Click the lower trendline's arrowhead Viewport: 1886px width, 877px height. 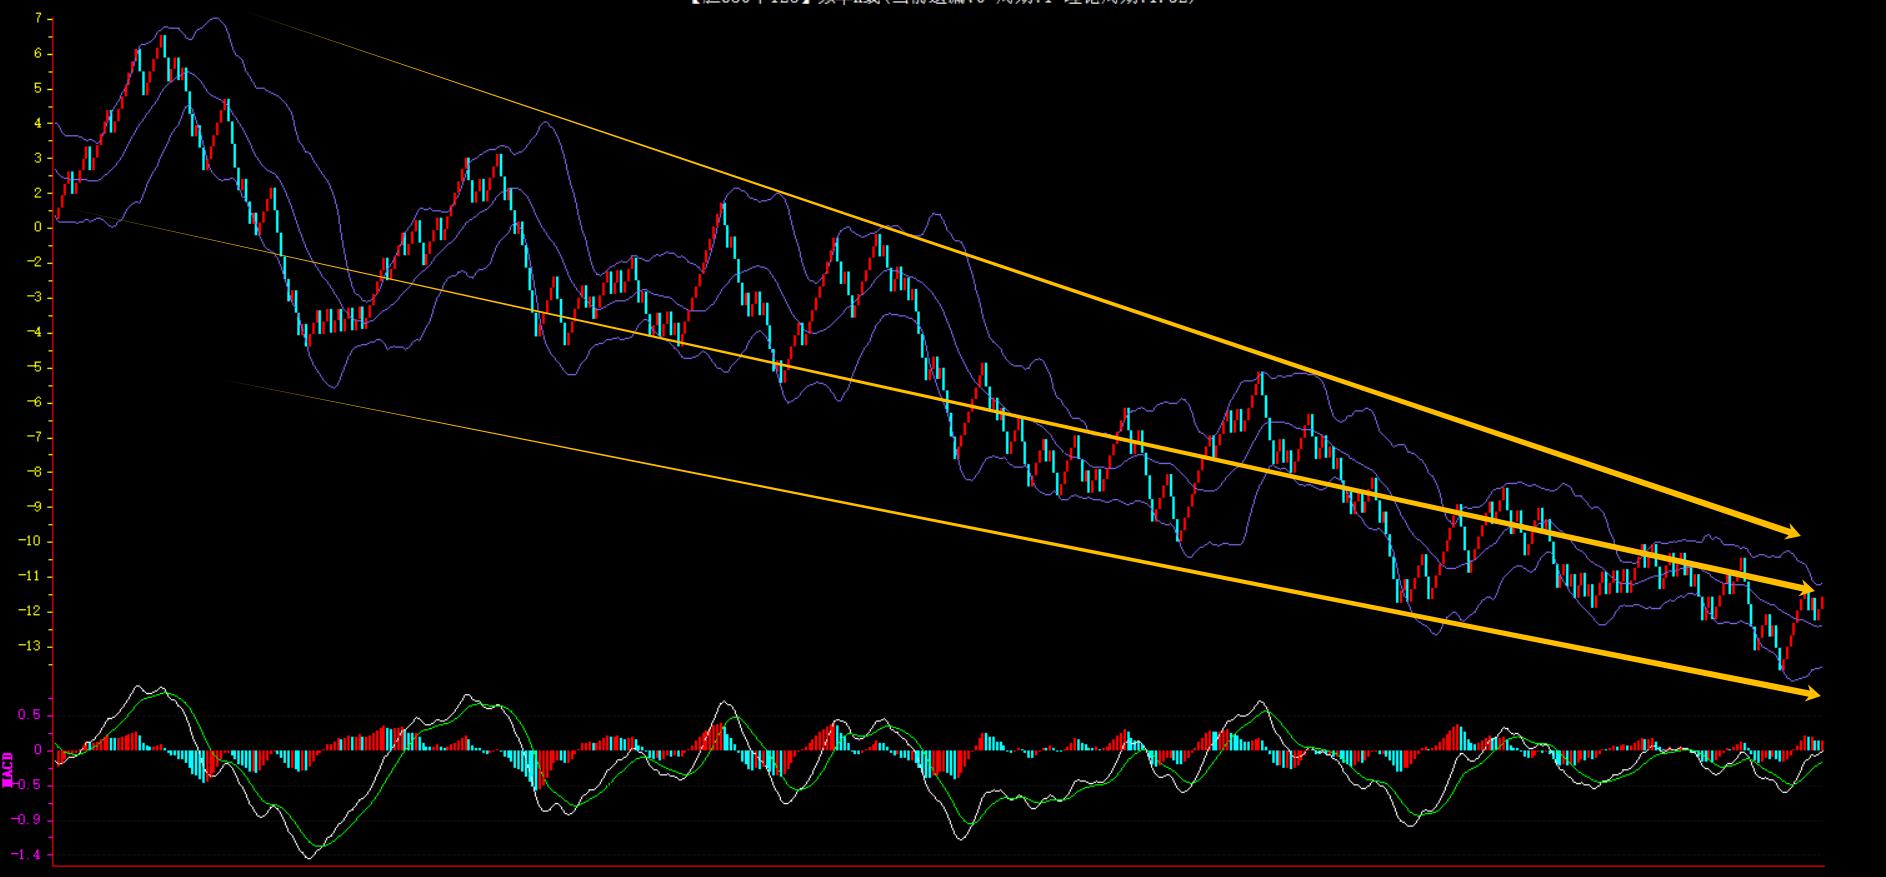(x=1811, y=694)
